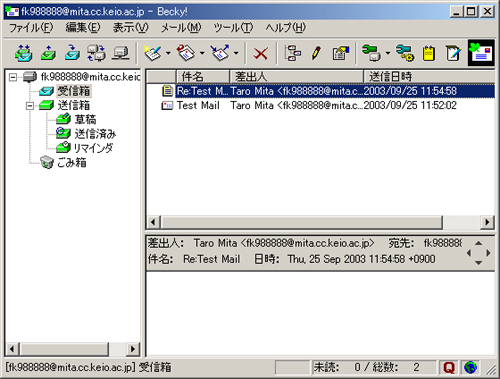Select the ごみ箱 trash folder
500x379 pixels.
tap(72, 162)
